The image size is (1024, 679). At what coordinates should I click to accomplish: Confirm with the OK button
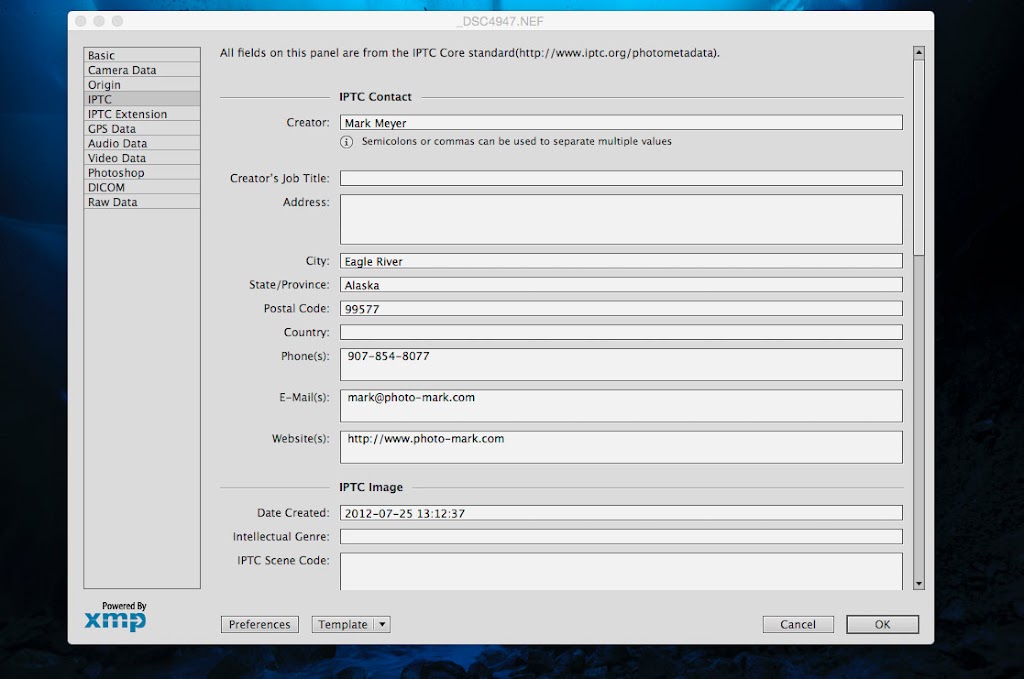[882, 624]
